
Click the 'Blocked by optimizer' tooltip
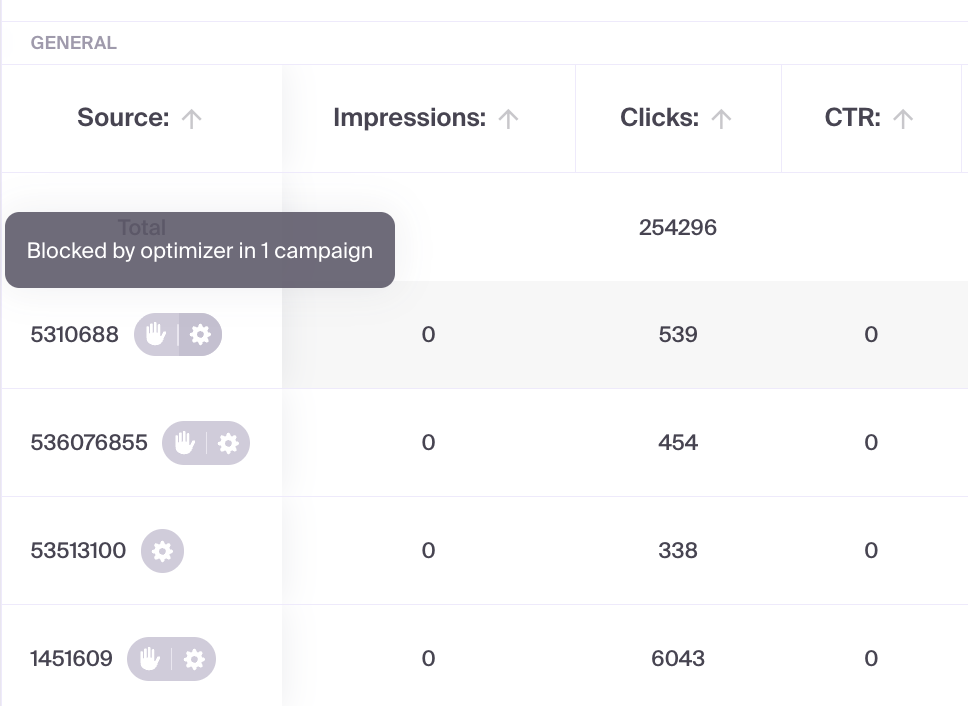pyautogui.click(x=200, y=250)
